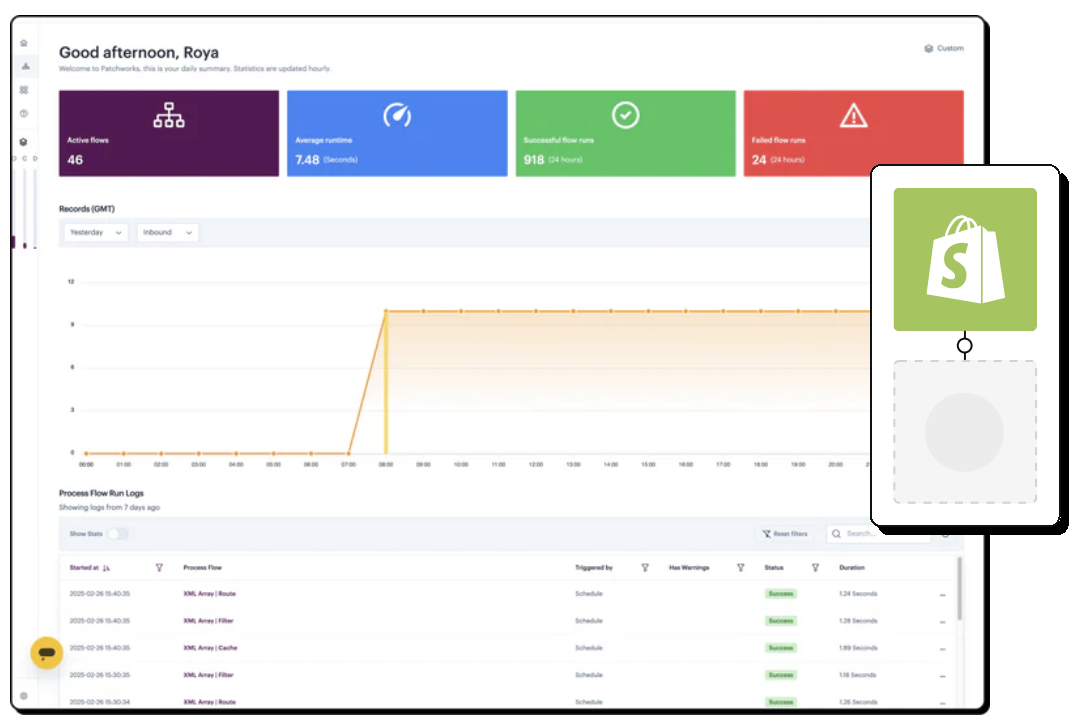Click the Records (GMT) heading
Screen dimensions: 1086x728
coord(87,209)
